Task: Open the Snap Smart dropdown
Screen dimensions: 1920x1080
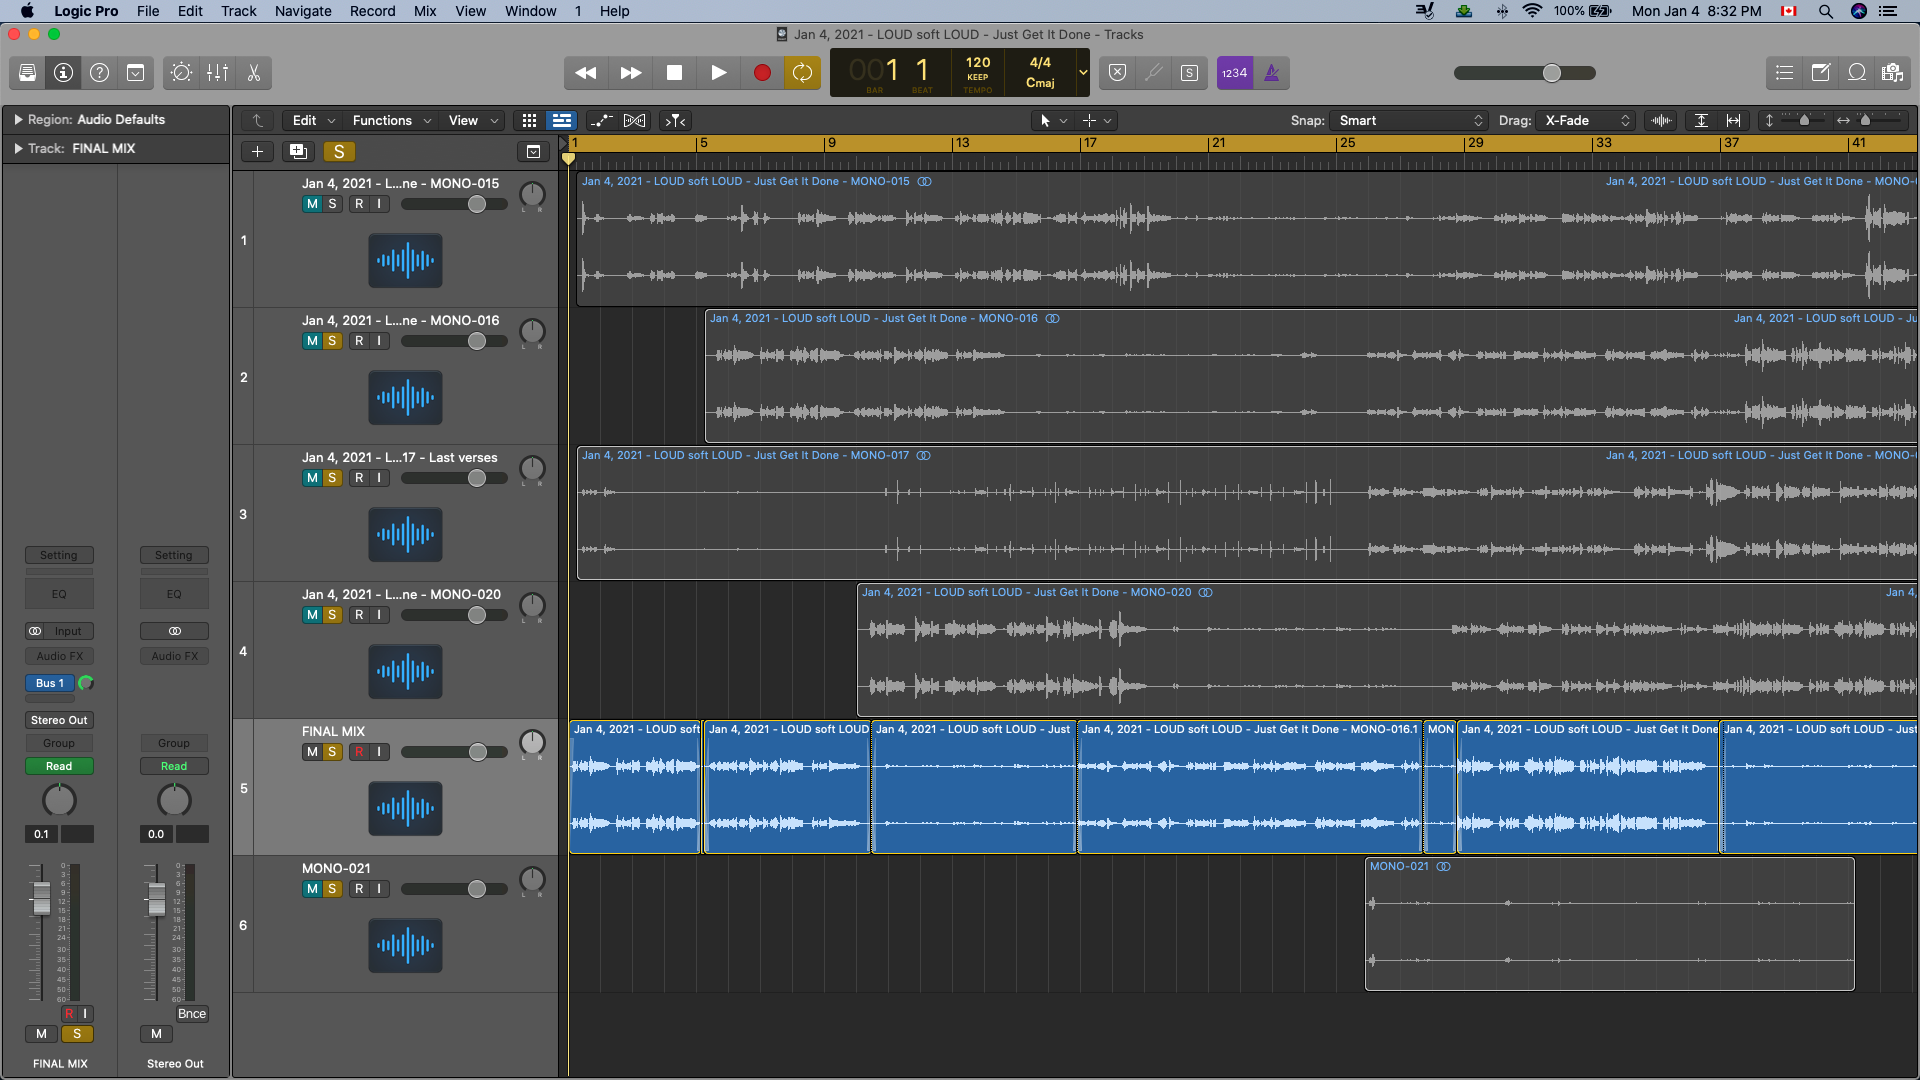Action: (x=1410, y=121)
